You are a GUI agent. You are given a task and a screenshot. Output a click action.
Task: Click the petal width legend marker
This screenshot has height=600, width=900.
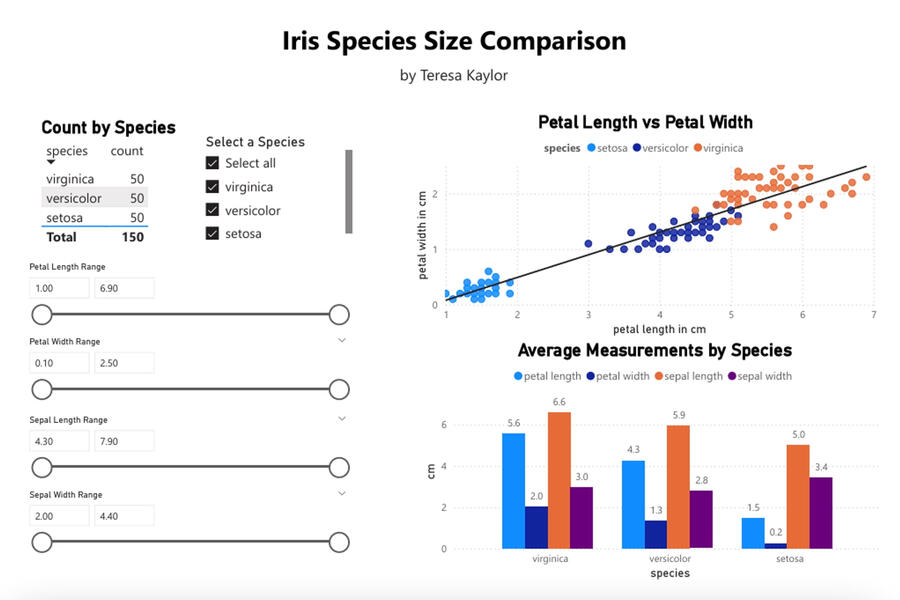pyautogui.click(x=592, y=376)
